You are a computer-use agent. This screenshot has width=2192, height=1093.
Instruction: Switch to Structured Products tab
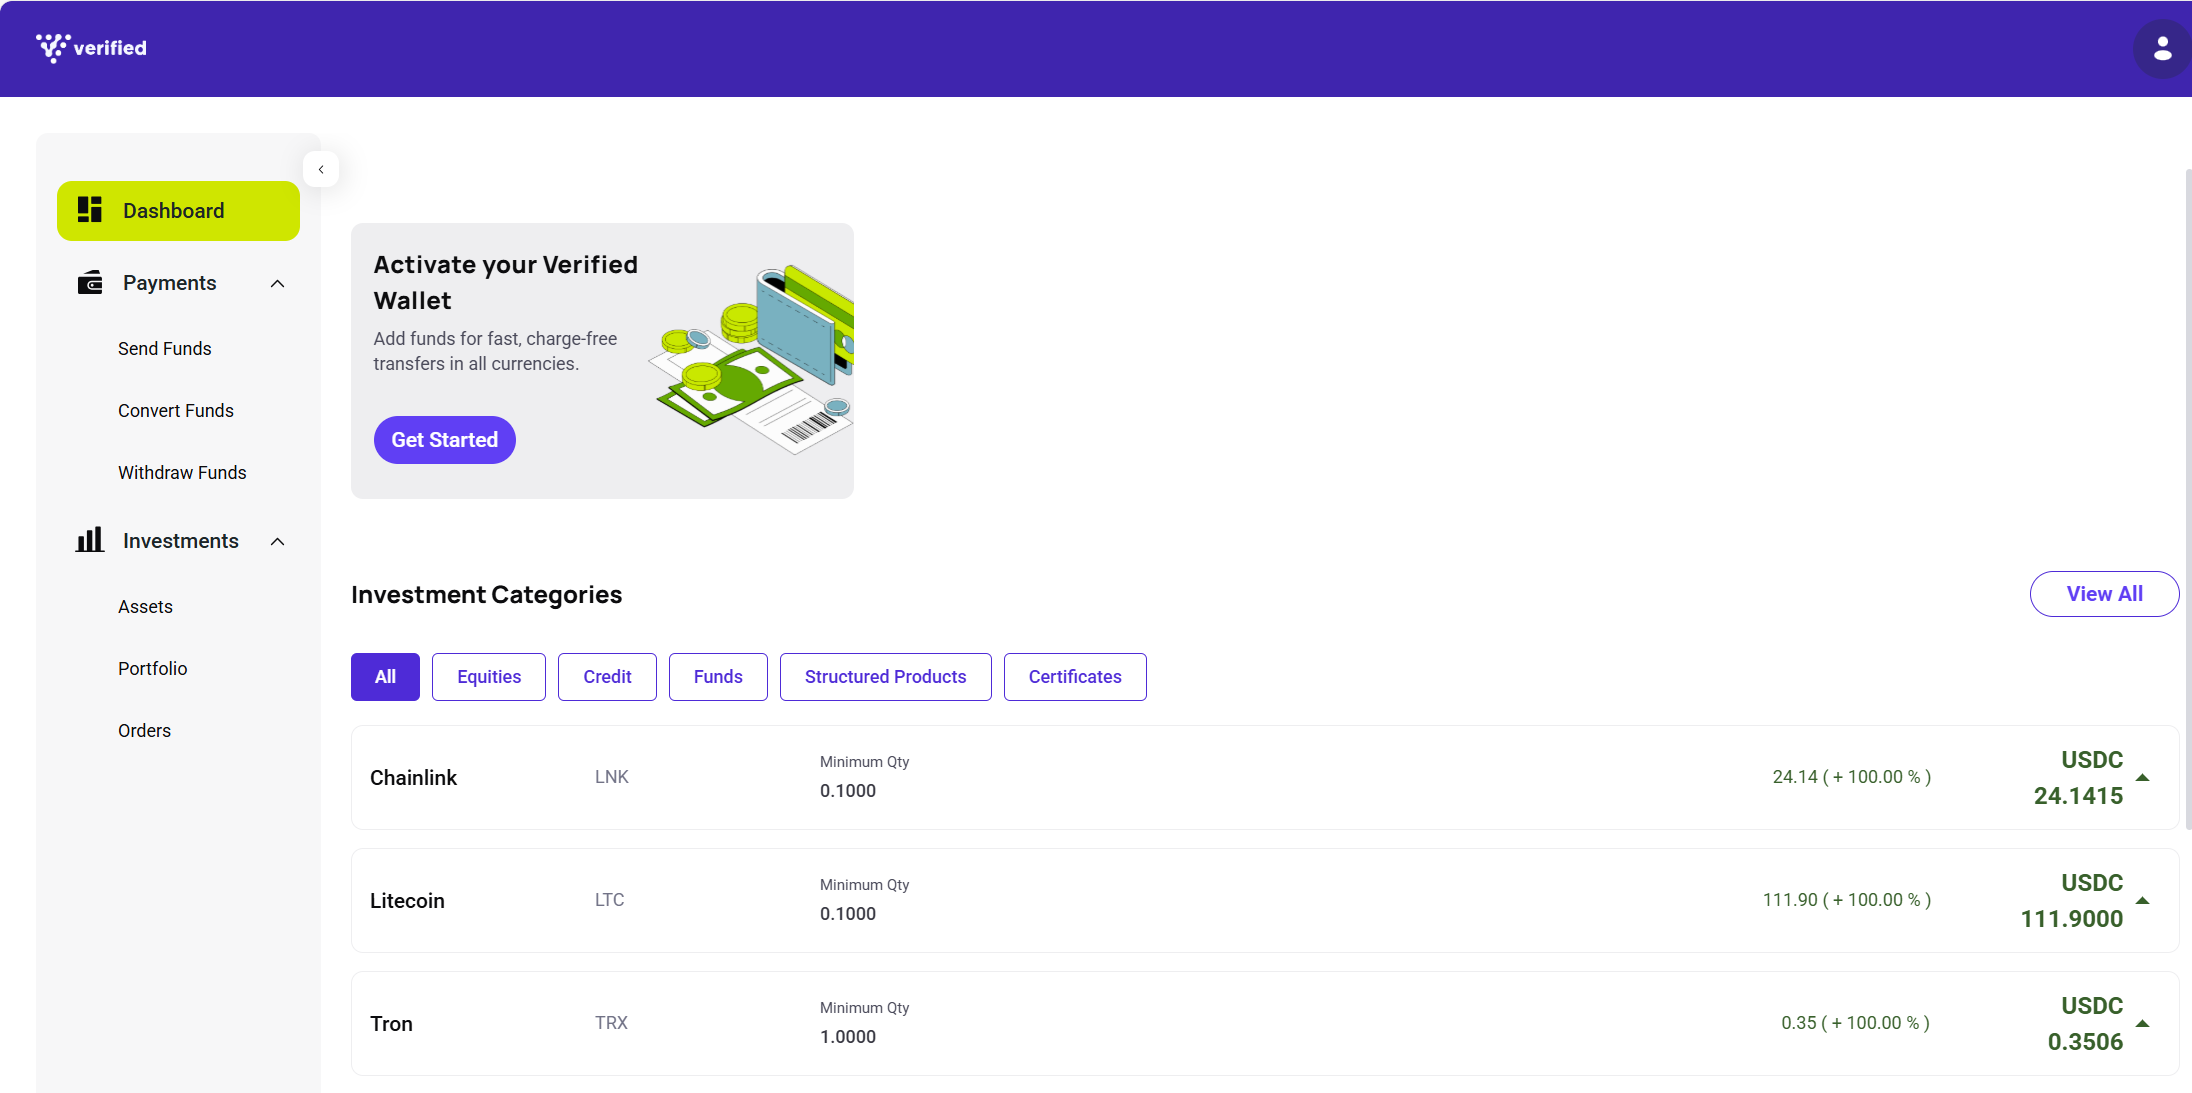885,677
